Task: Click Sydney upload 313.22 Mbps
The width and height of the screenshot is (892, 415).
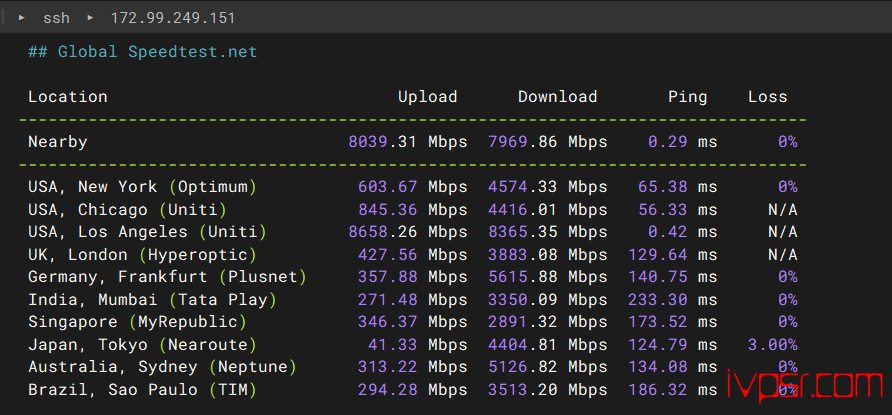Action: pos(412,367)
